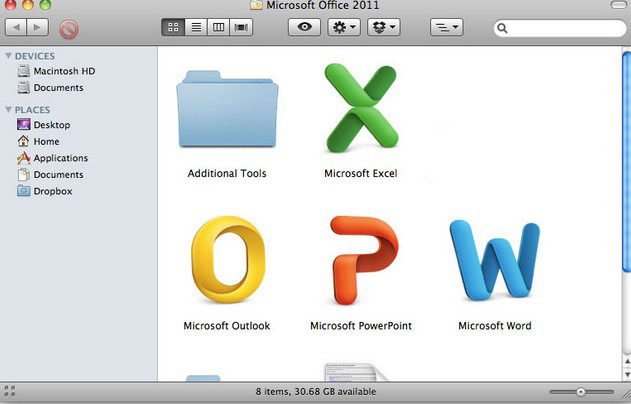The width and height of the screenshot is (631, 404).
Task: Click the sidebar customize button at bottom-left
Action: pos(10,391)
